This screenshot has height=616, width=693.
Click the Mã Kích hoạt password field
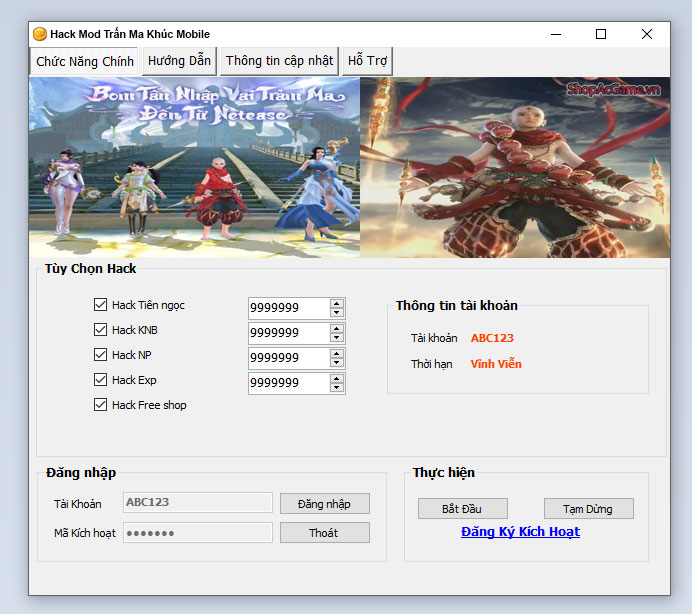click(x=197, y=533)
